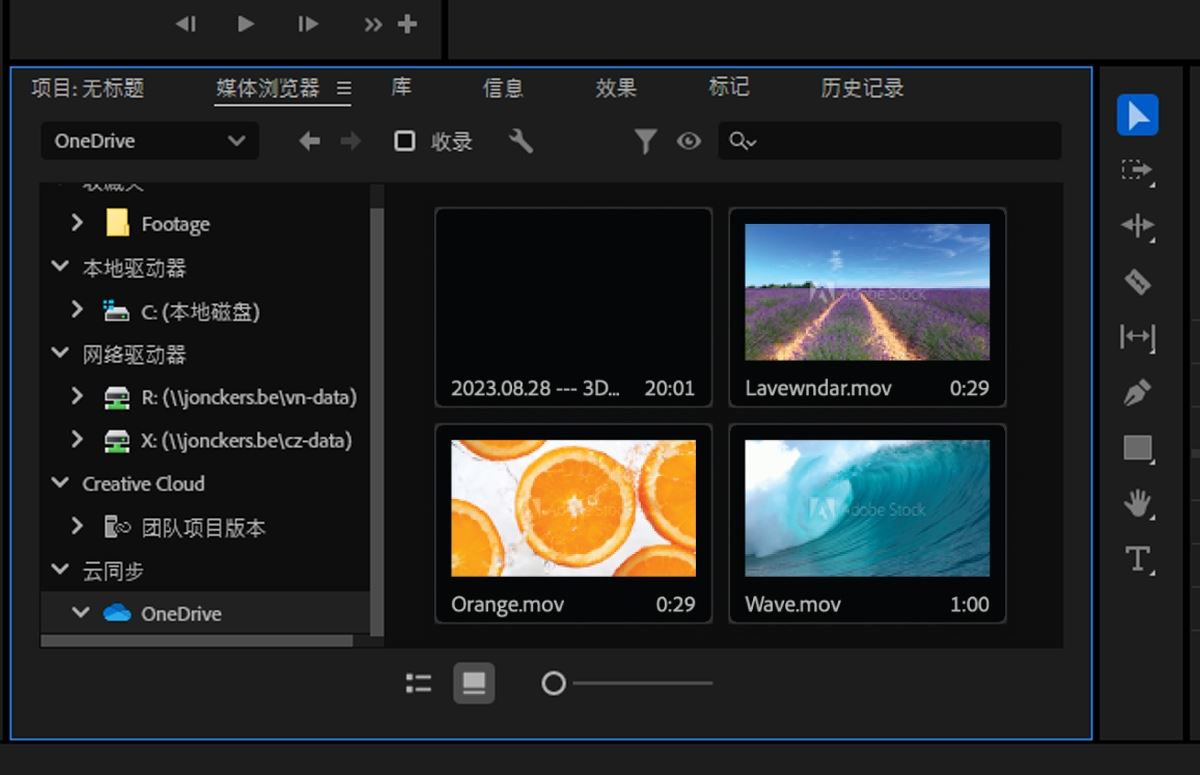Select the Hand tool
The height and width of the screenshot is (775, 1200).
1137,503
